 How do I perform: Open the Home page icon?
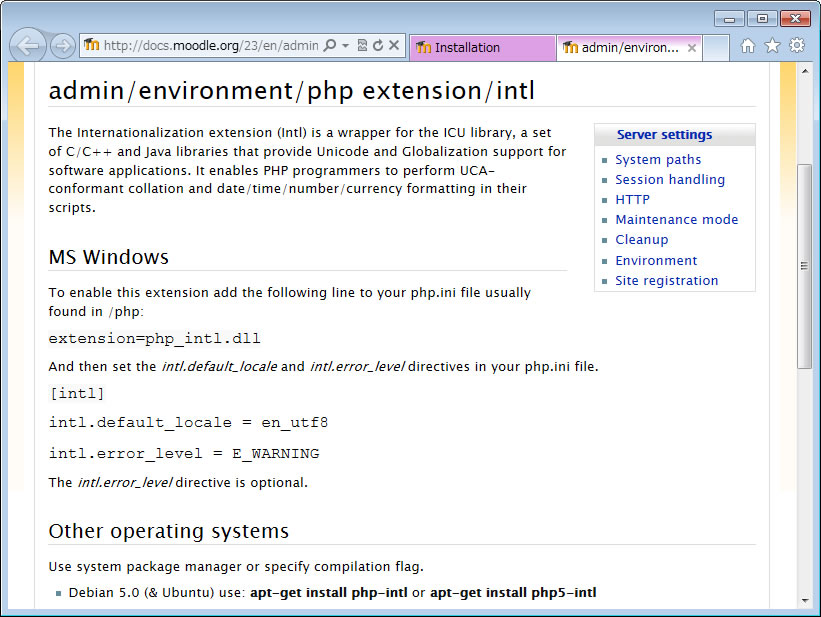pyautogui.click(x=748, y=46)
